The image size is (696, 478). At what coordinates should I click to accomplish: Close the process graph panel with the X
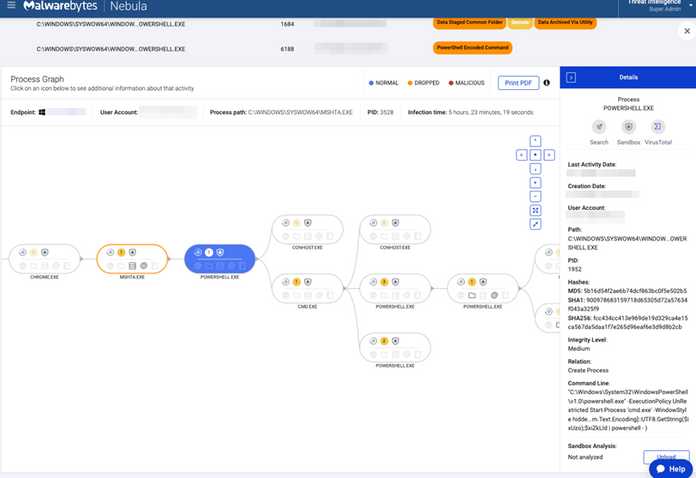tap(687, 31)
